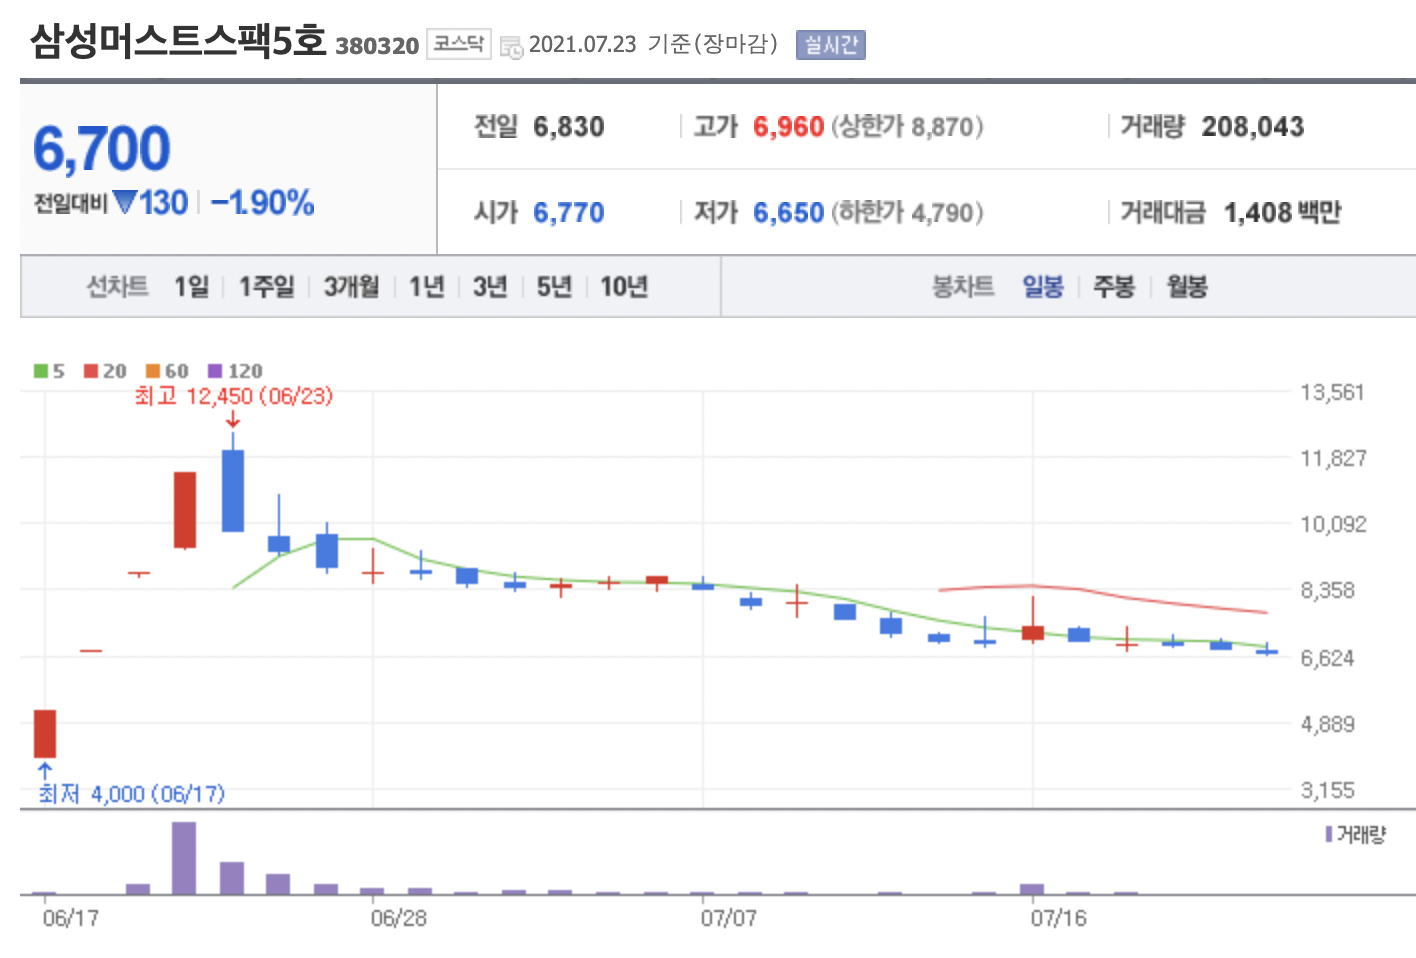The image size is (1416, 958).
Task: Show the 3개월 line chart
Action: 352,287
